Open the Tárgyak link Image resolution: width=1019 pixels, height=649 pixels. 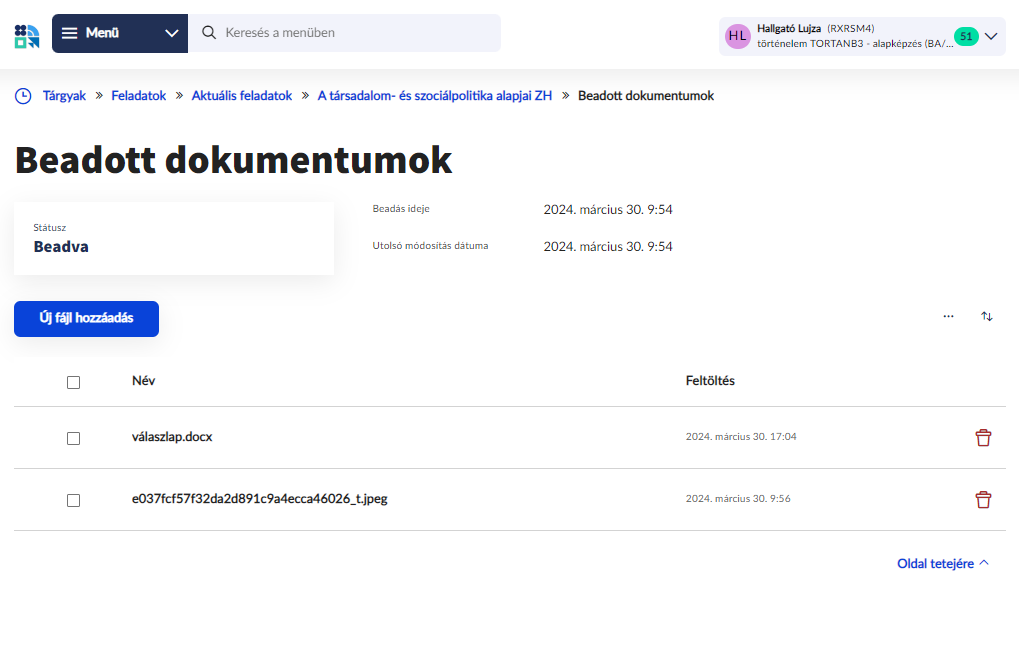click(62, 95)
